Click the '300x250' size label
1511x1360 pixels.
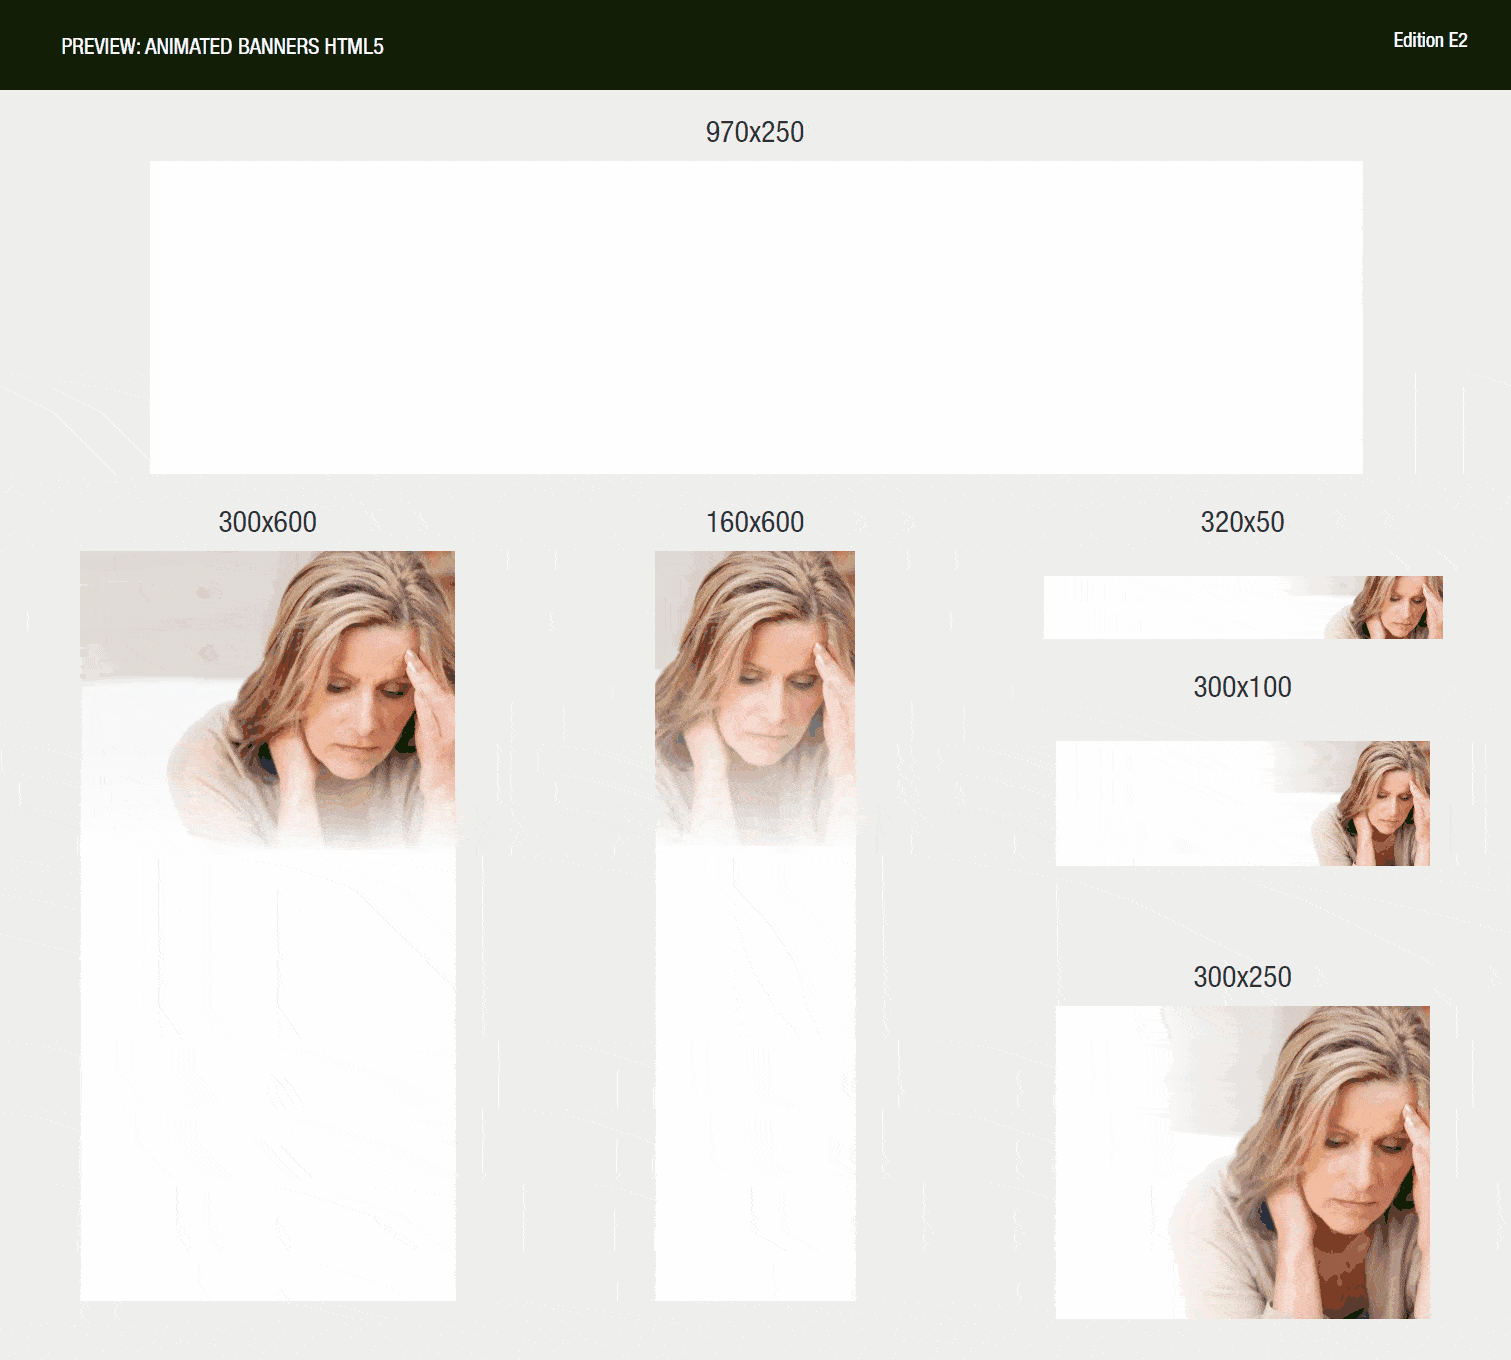point(1243,977)
